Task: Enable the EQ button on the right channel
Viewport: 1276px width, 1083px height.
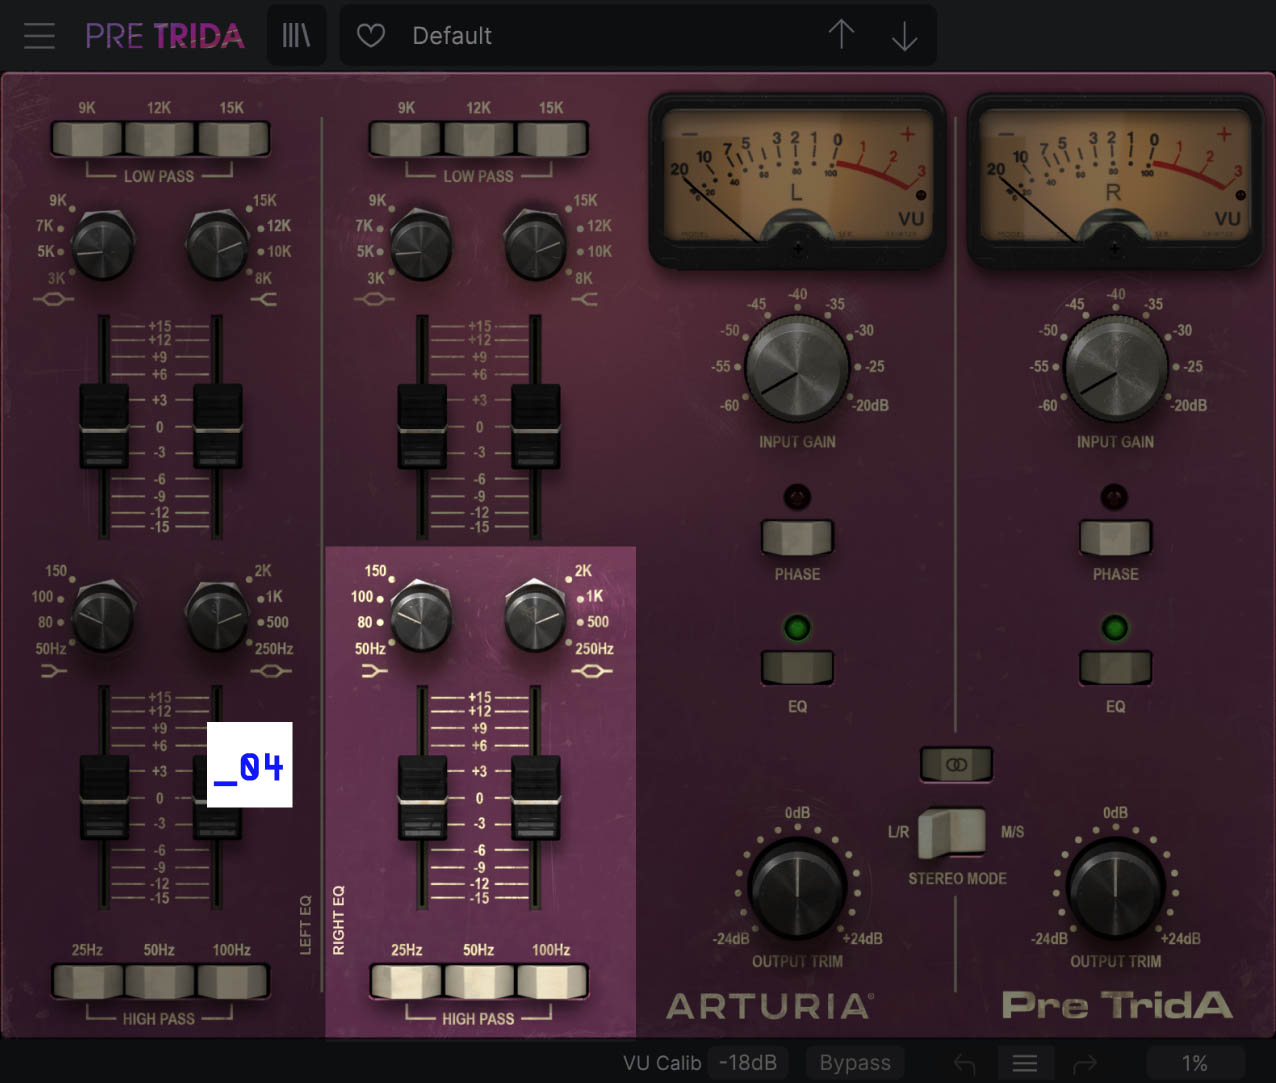Action: [x=1115, y=667]
